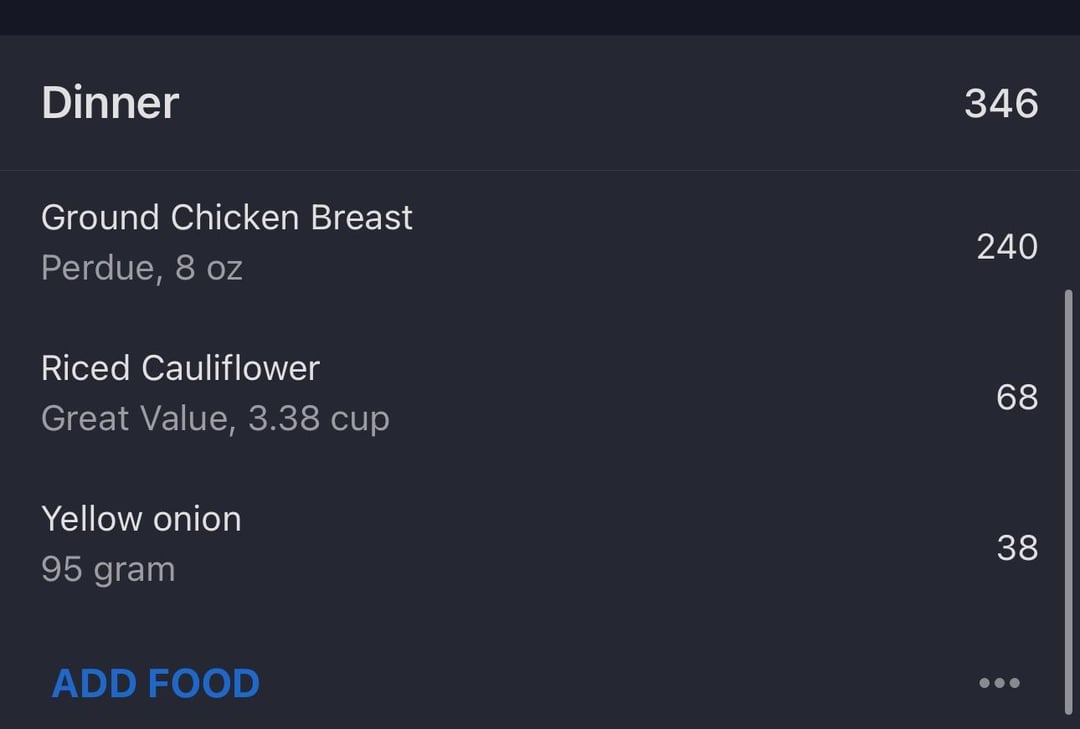This screenshot has height=729, width=1080.
Task: Click the dark bar above the Dinner section
Action: pos(540,17)
